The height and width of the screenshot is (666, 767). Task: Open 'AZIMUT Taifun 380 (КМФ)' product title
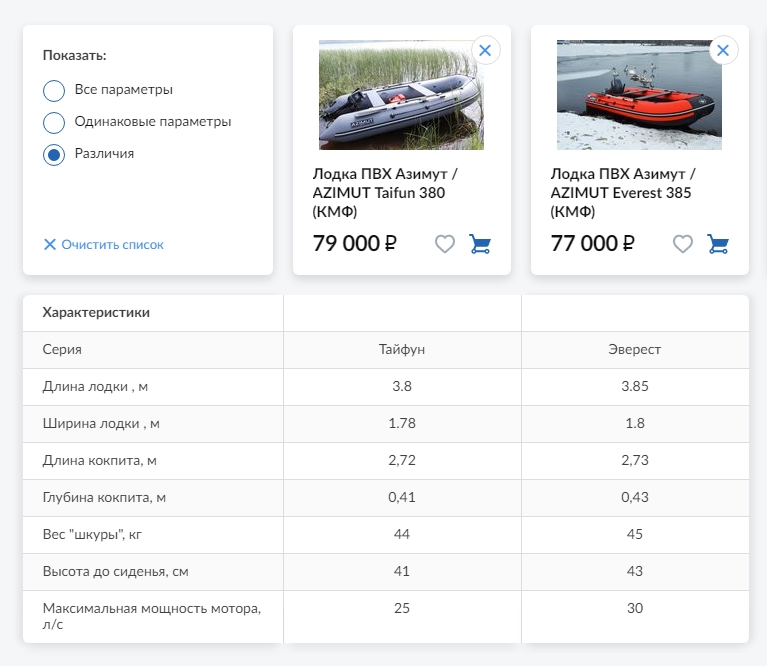tap(385, 193)
